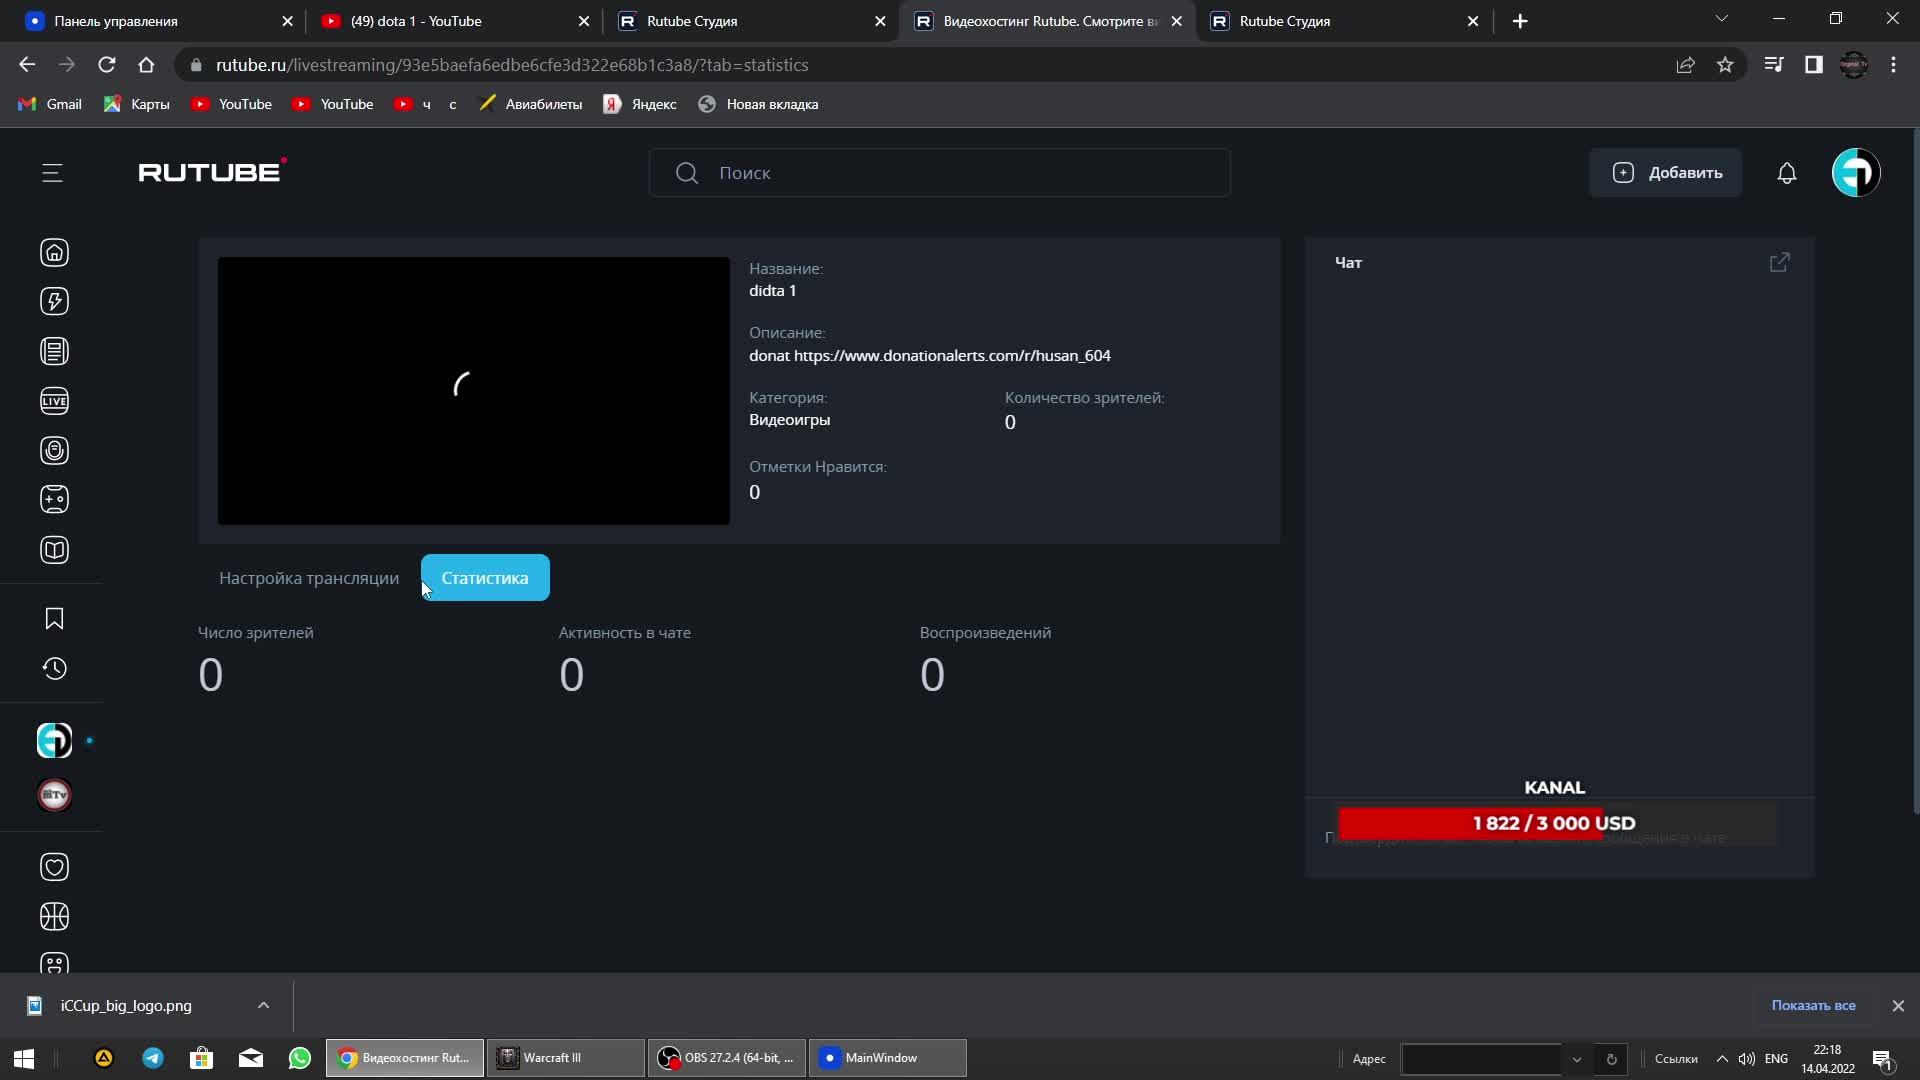Open the hamburger menu in Rutube header
The height and width of the screenshot is (1080, 1920).
click(x=52, y=173)
